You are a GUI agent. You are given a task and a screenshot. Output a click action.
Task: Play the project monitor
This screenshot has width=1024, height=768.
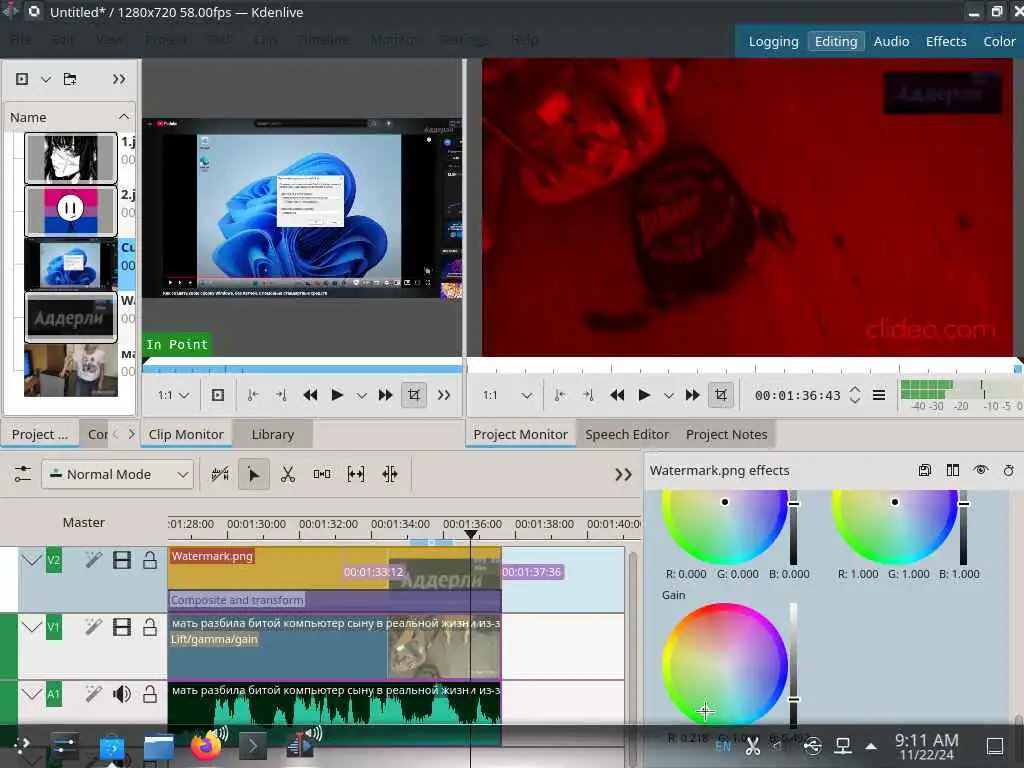point(644,395)
